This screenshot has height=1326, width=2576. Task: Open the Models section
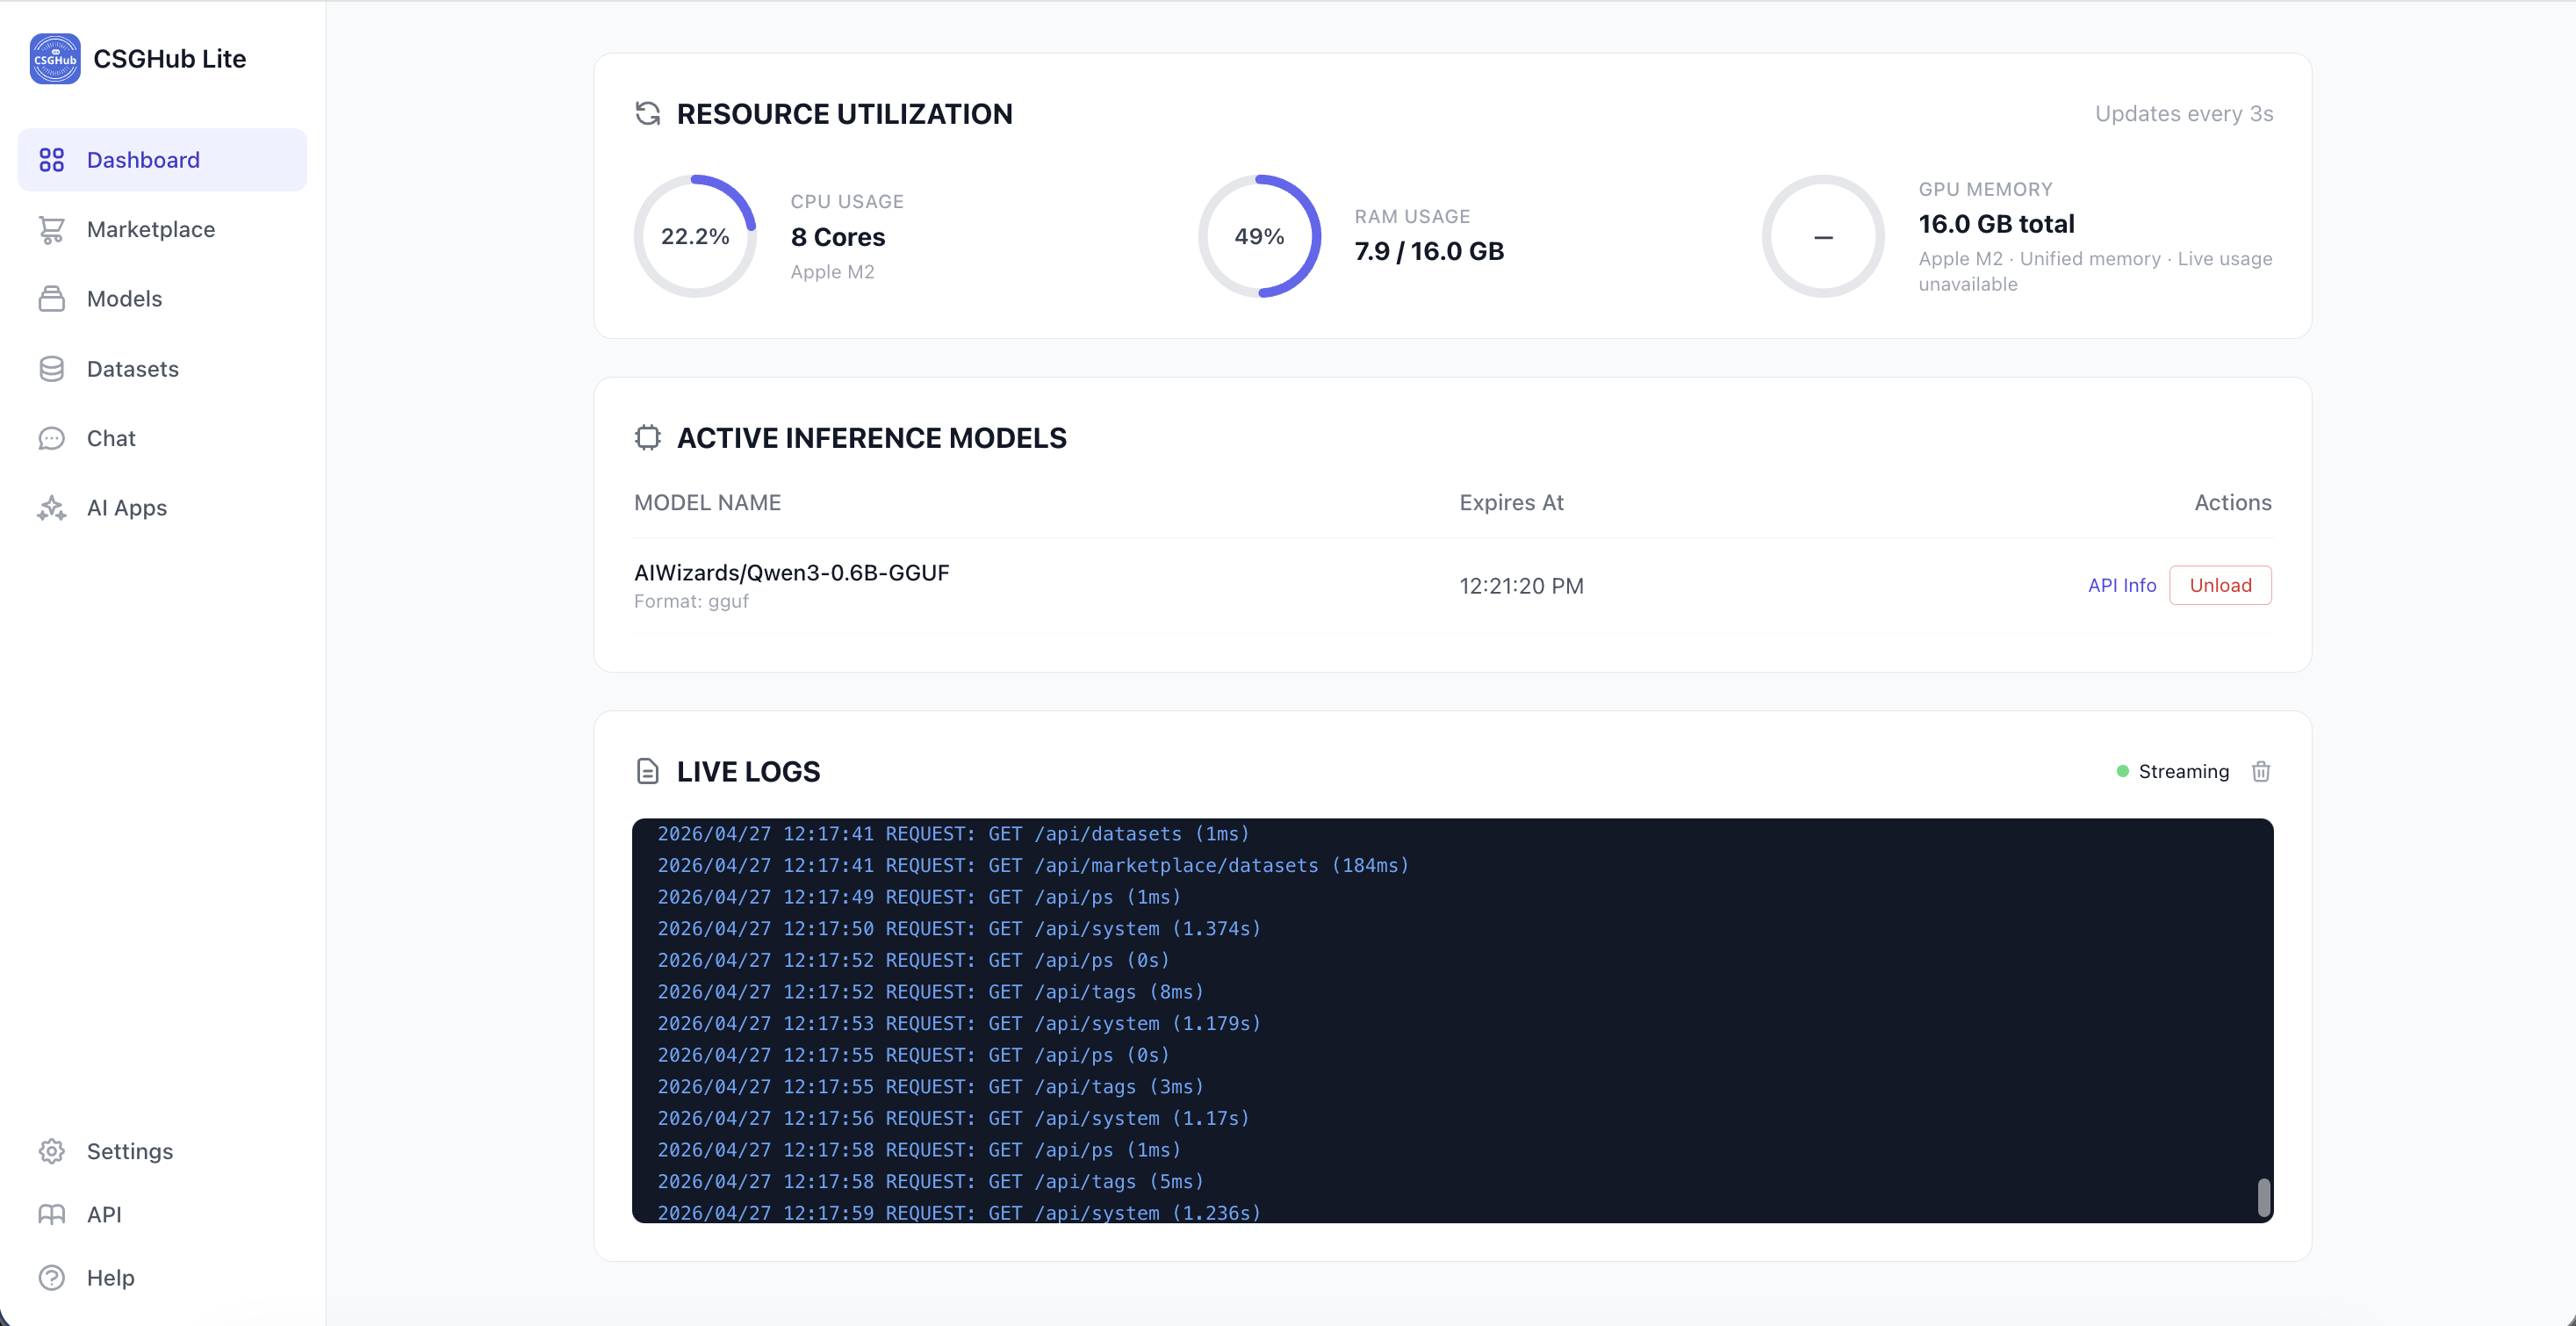[x=162, y=299]
